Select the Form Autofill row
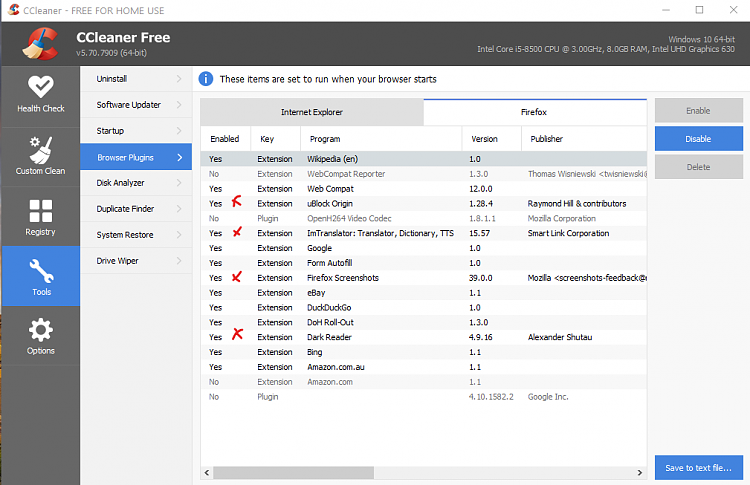 [x=424, y=263]
